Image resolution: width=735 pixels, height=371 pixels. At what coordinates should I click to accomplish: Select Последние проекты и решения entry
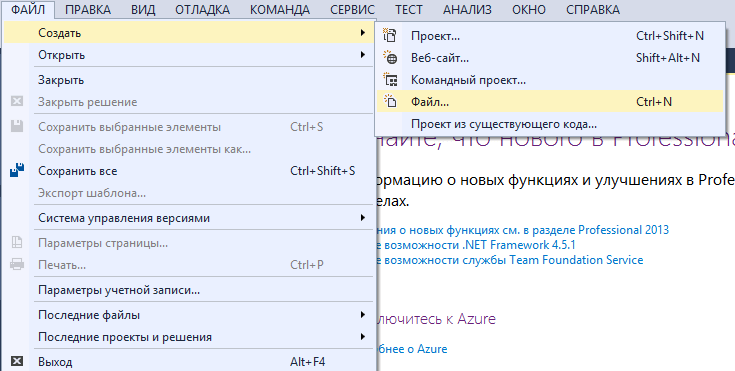pyautogui.click(x=189, y=337)
